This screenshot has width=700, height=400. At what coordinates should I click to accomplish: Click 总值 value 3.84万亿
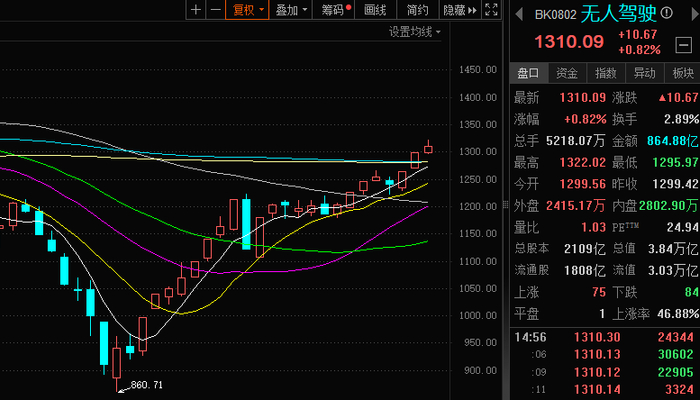click(673, 249)
